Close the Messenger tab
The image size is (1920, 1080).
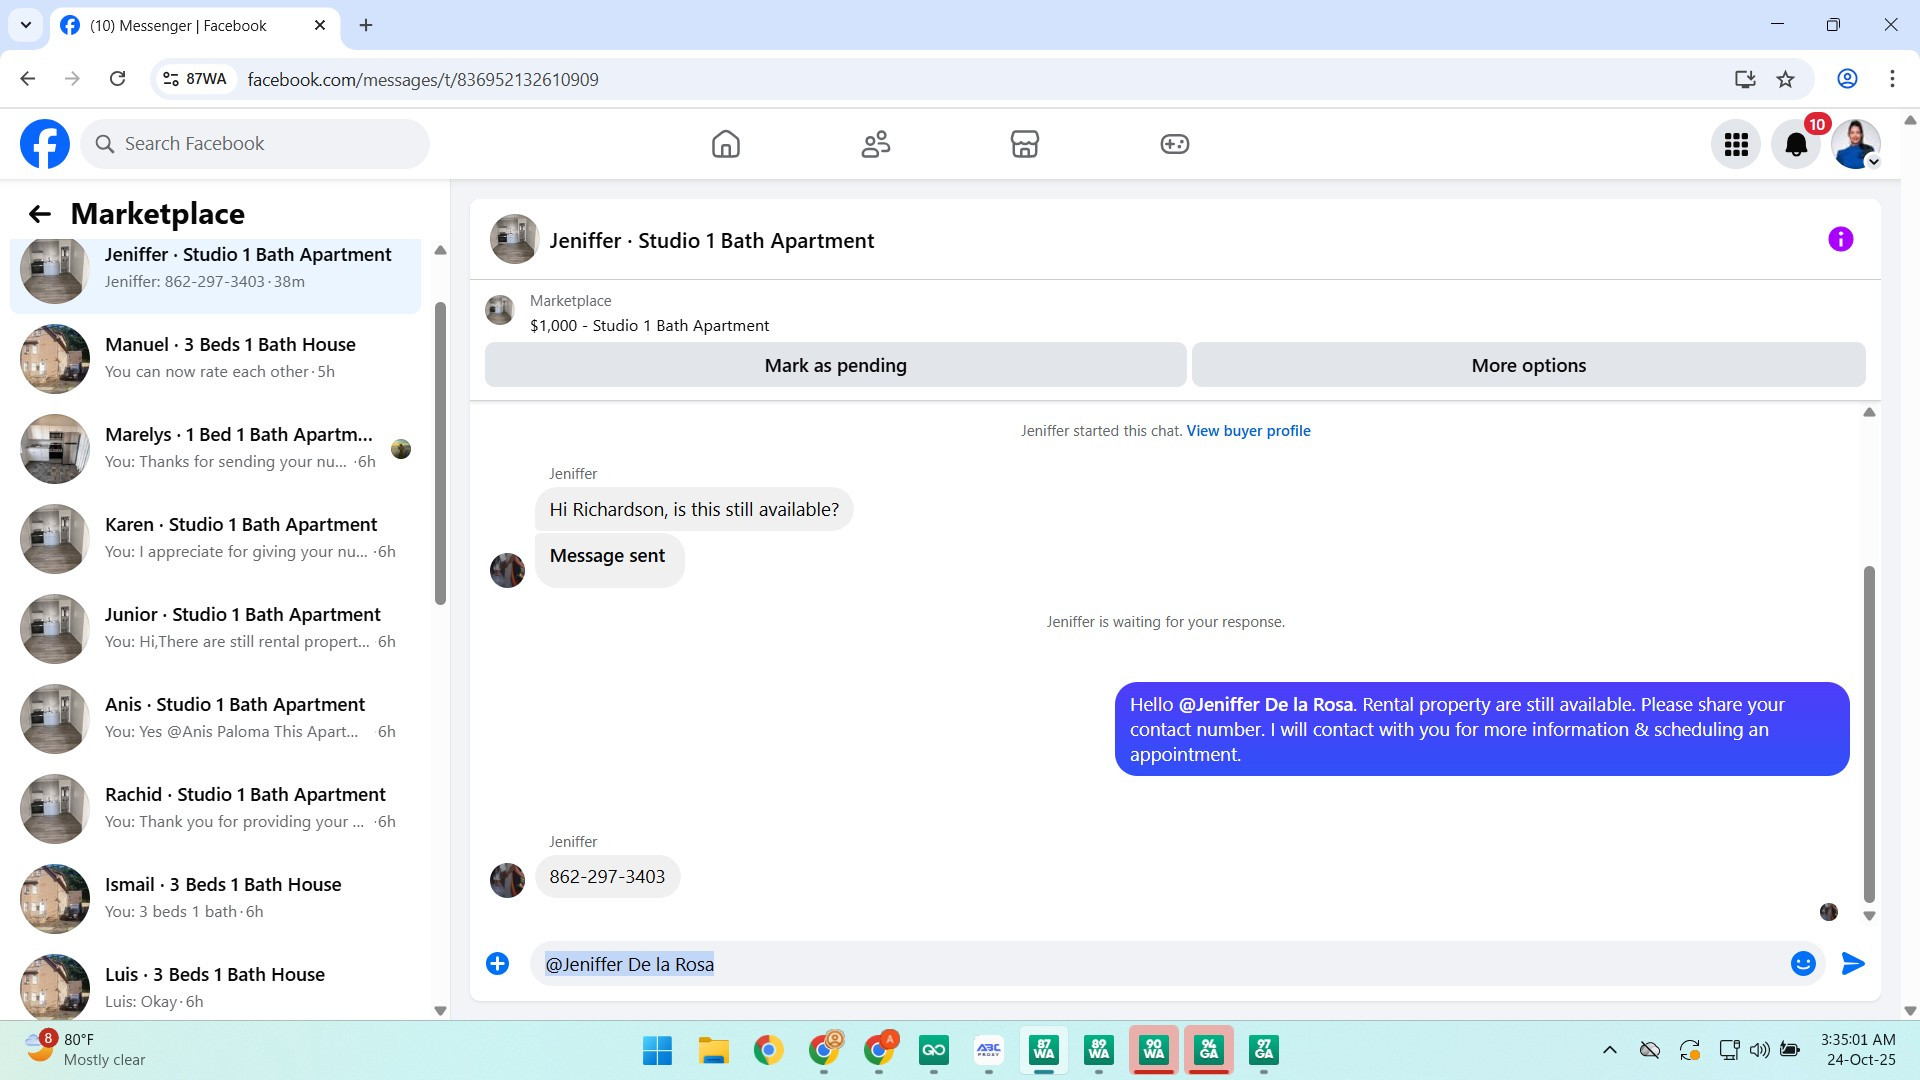(x=320, y=25)
